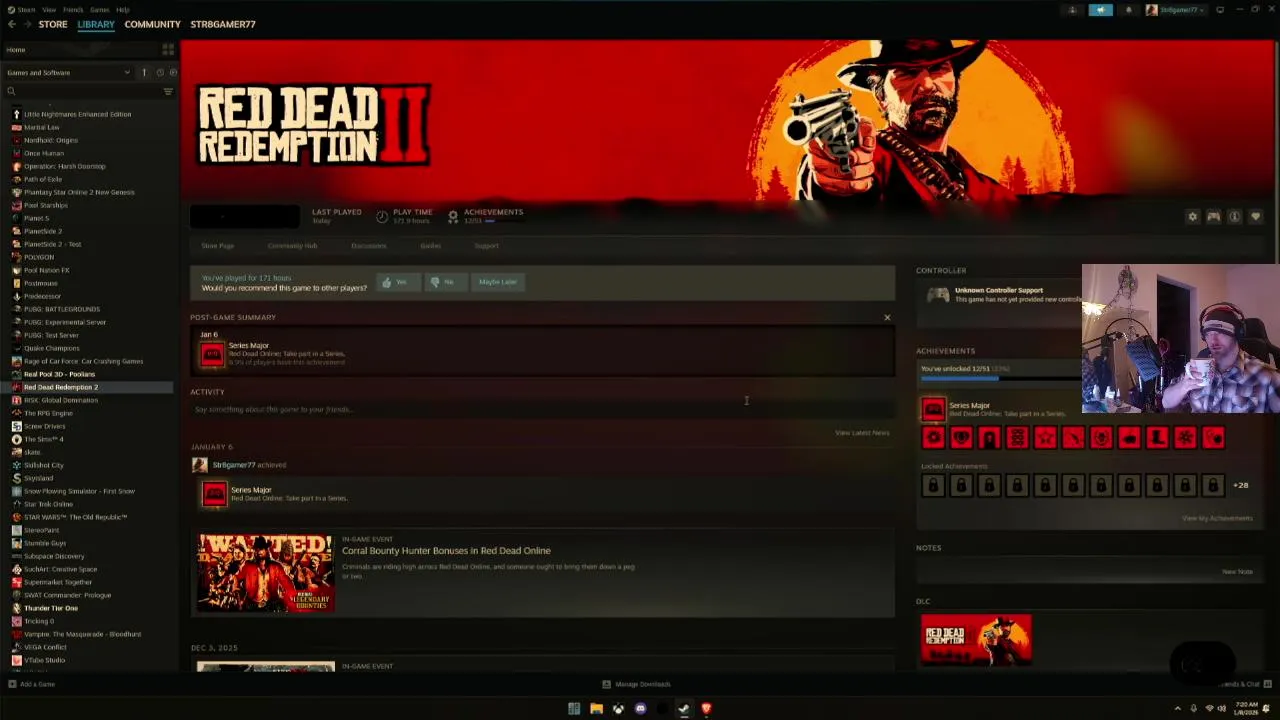Switch to Big Picture mode icon
This screenshot has height=720, width=1280.
pos(1219,10)
